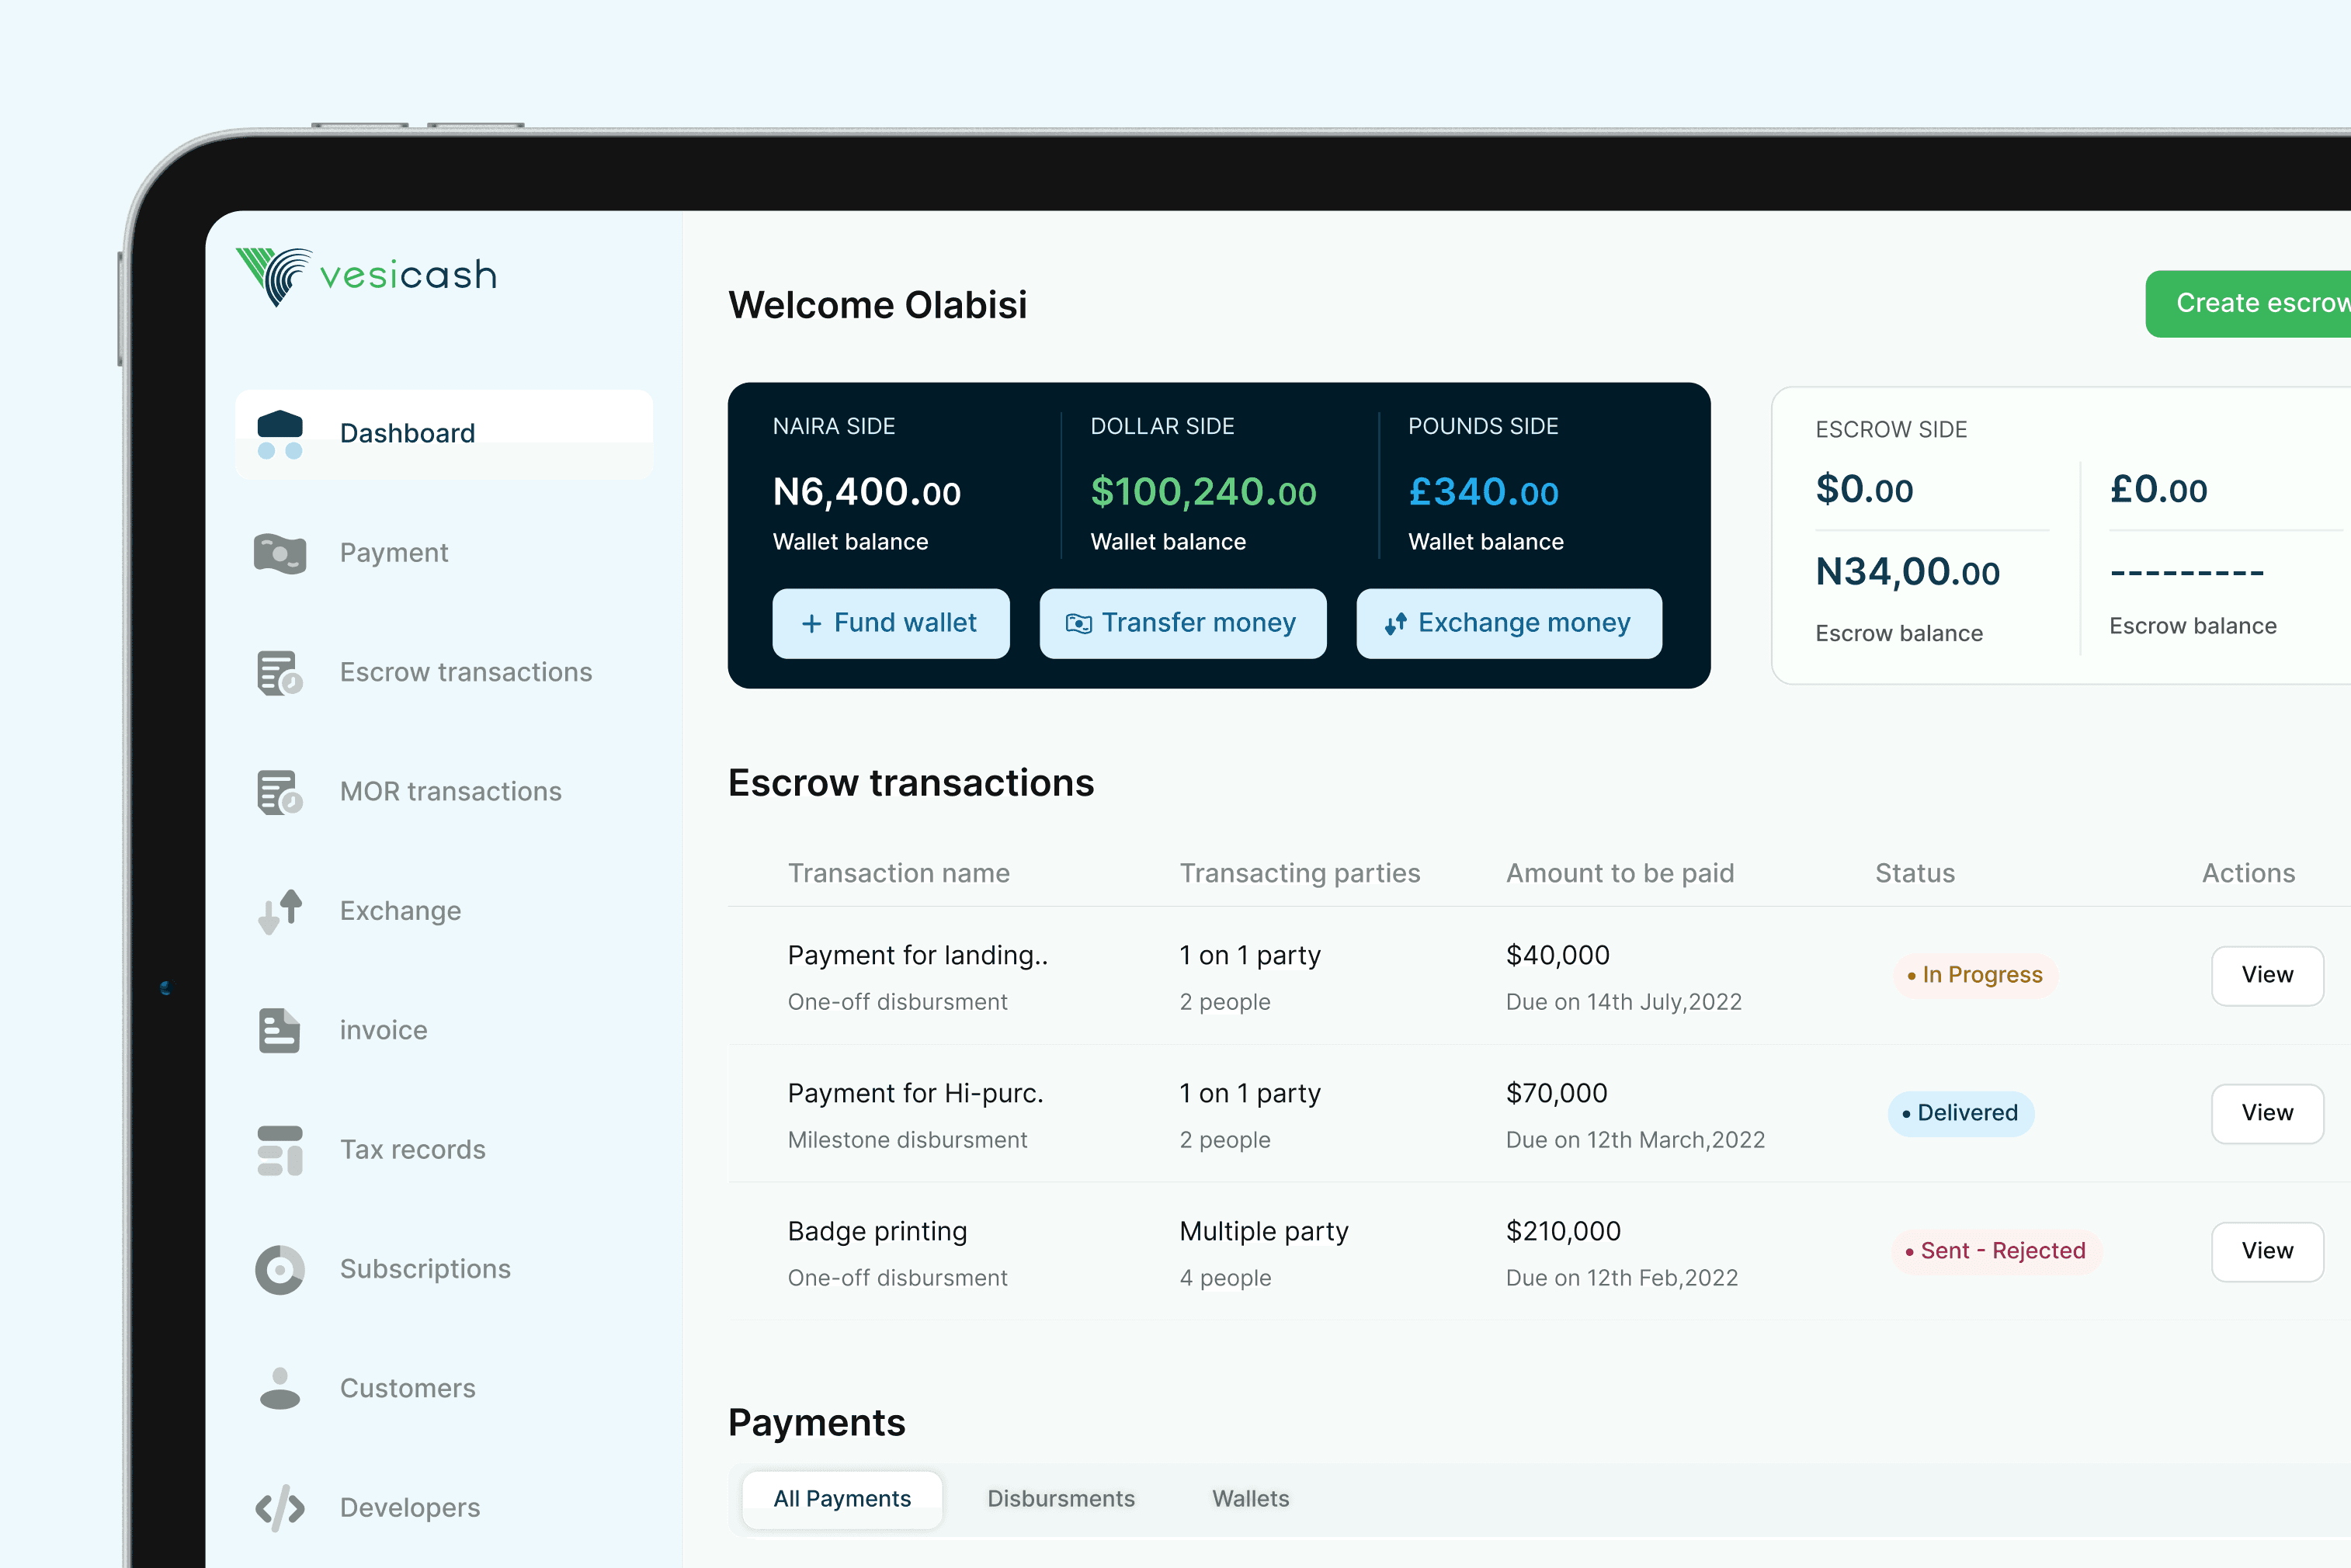This screenshot has height=1568, width=2351.
Task: Select the All Payments tab
Action: tap(841, 1498)
